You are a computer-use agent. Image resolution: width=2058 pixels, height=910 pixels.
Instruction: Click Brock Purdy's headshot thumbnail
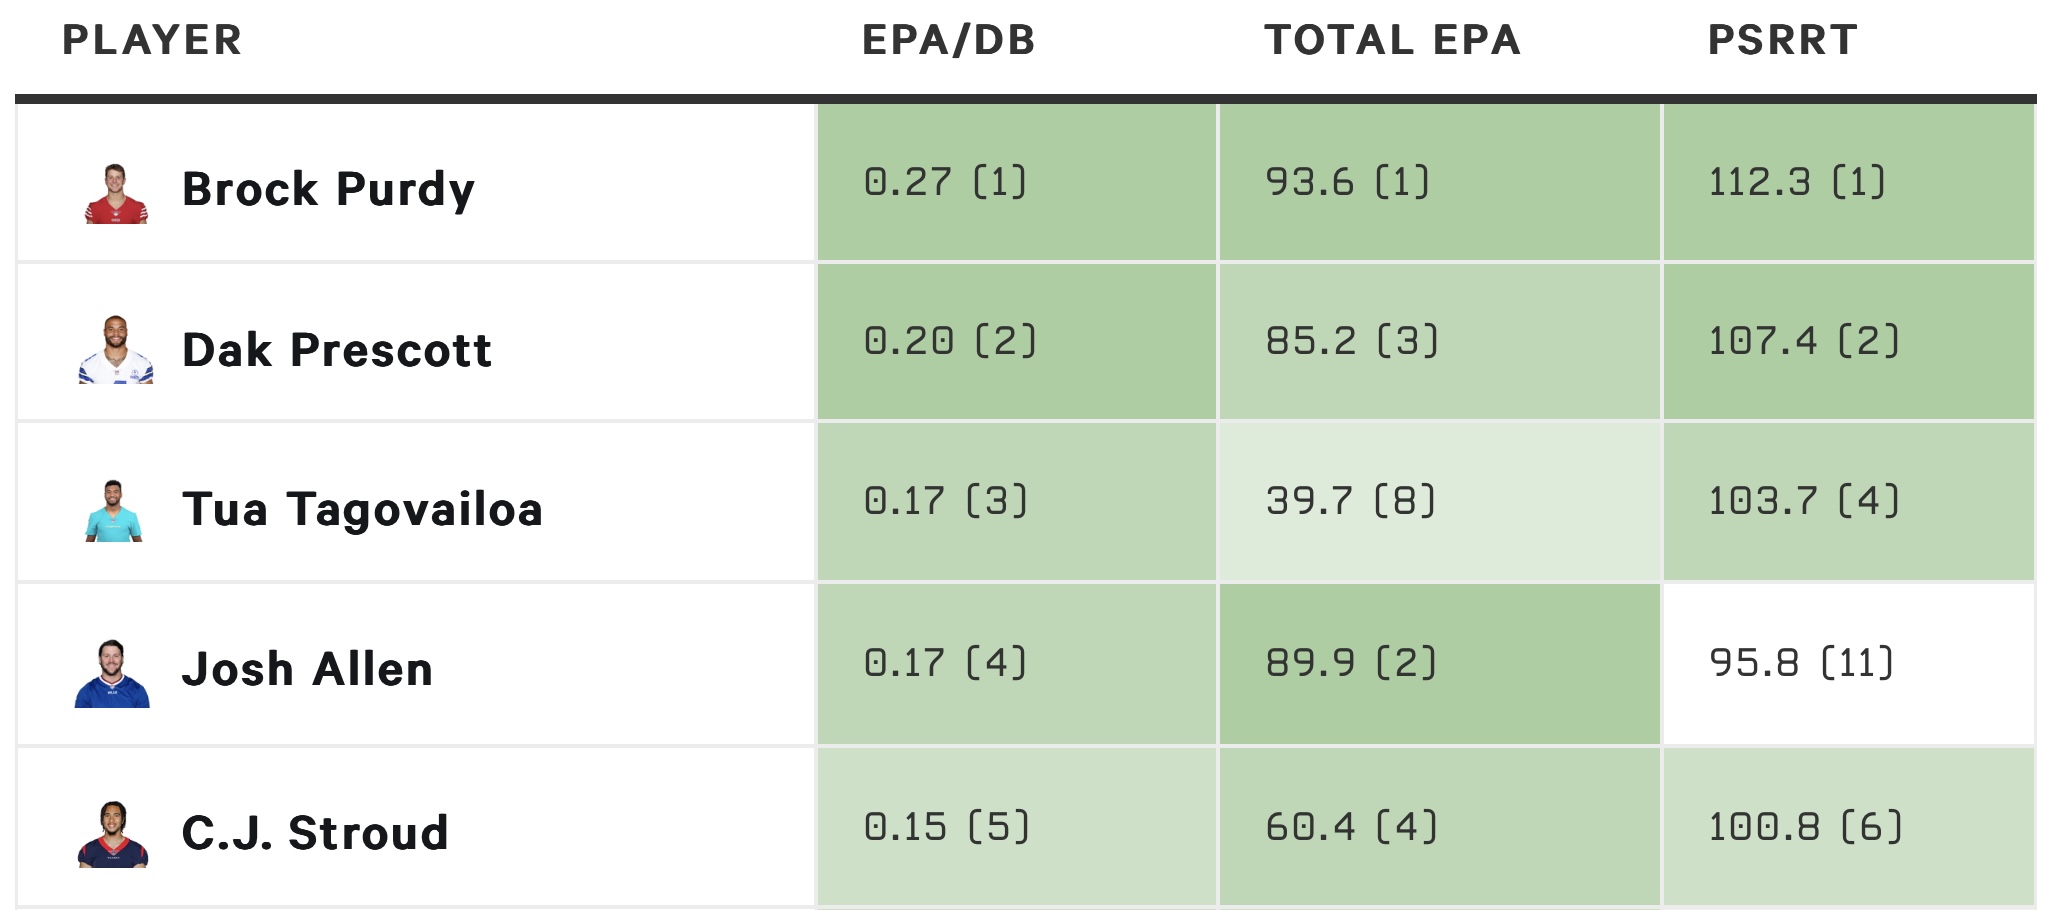(x=116, y=193)
